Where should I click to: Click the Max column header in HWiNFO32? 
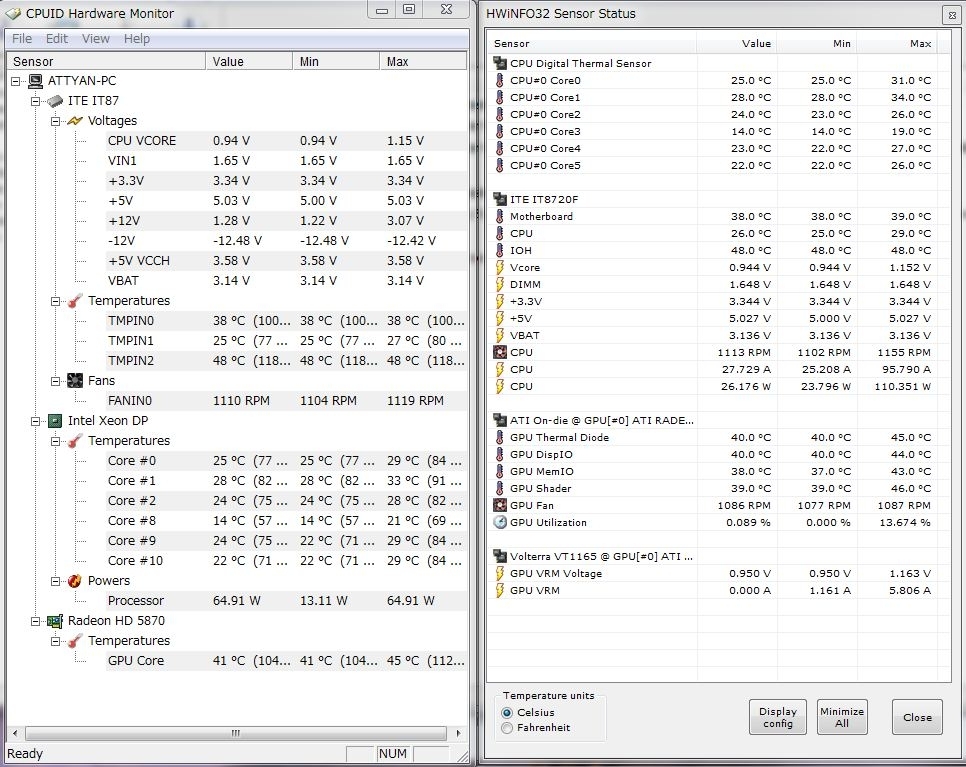click(x=920, y=44)
